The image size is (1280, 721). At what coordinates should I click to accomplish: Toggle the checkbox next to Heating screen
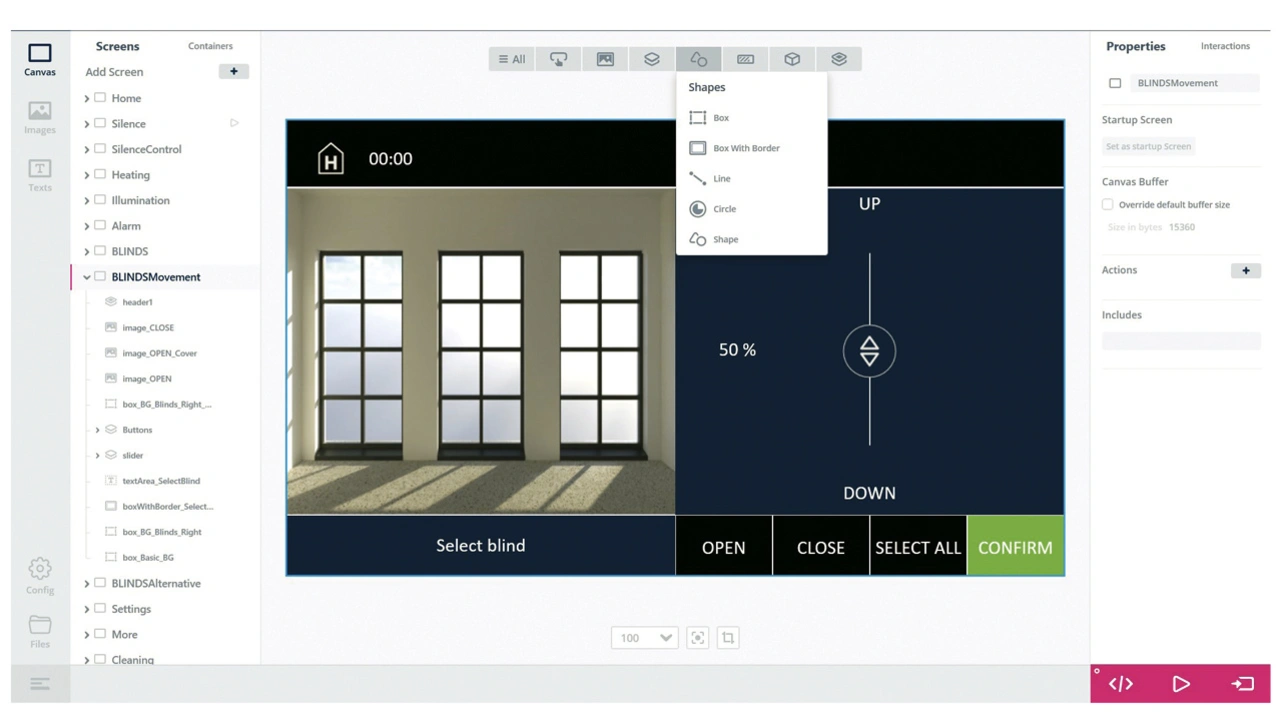tap(100, 175)
